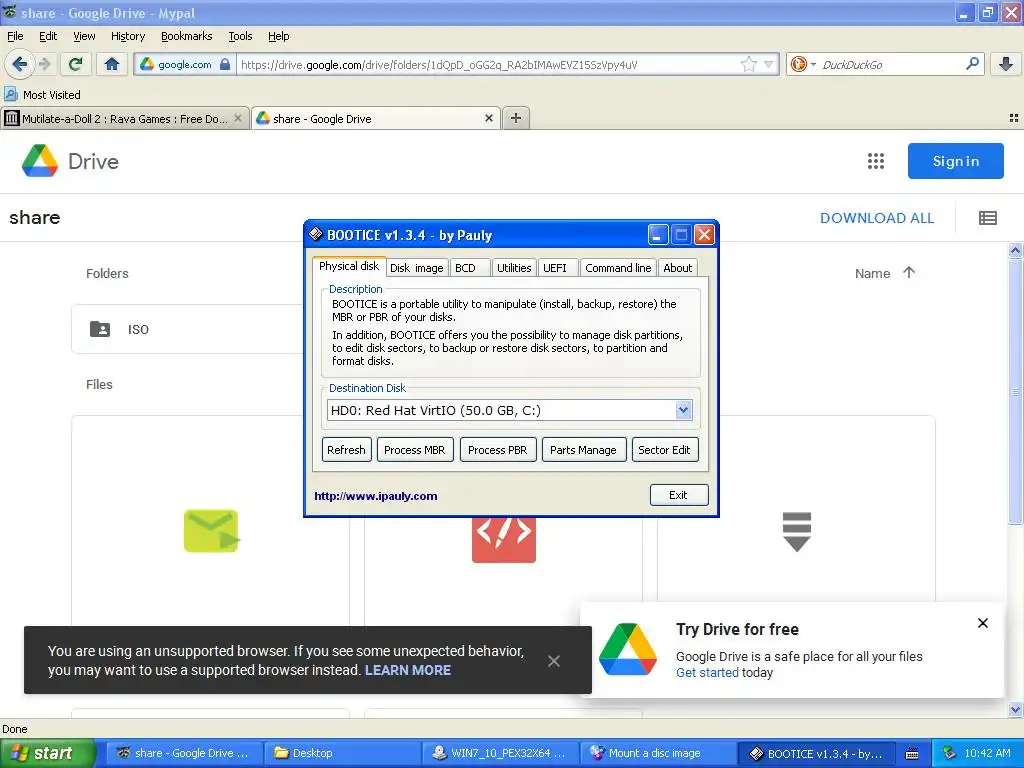Switch to the Command line tab
The height and width of the screenshot is (768, 1024).
[x=618, y=268]
